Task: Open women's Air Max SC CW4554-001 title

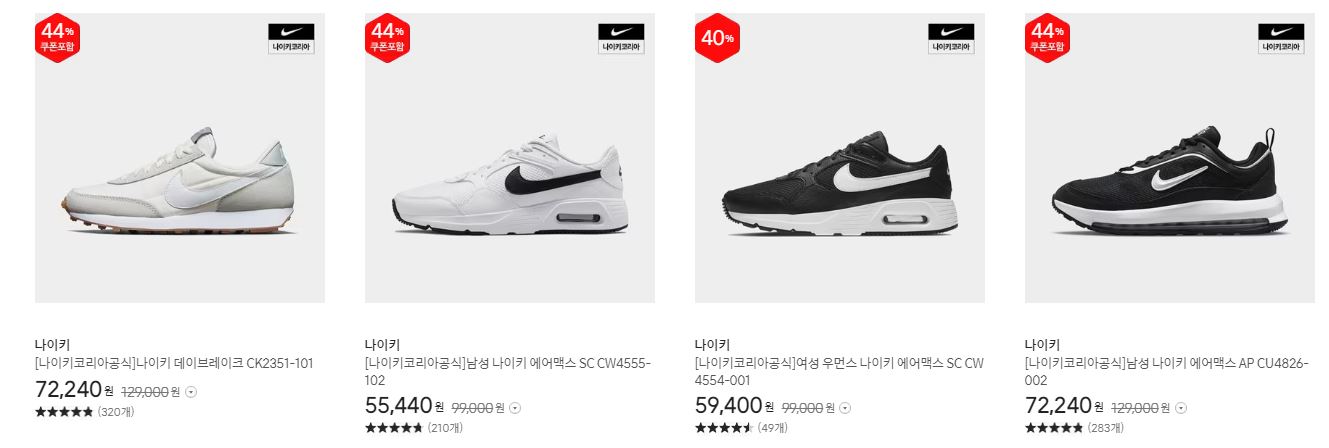Action: [x=839, y=371]
